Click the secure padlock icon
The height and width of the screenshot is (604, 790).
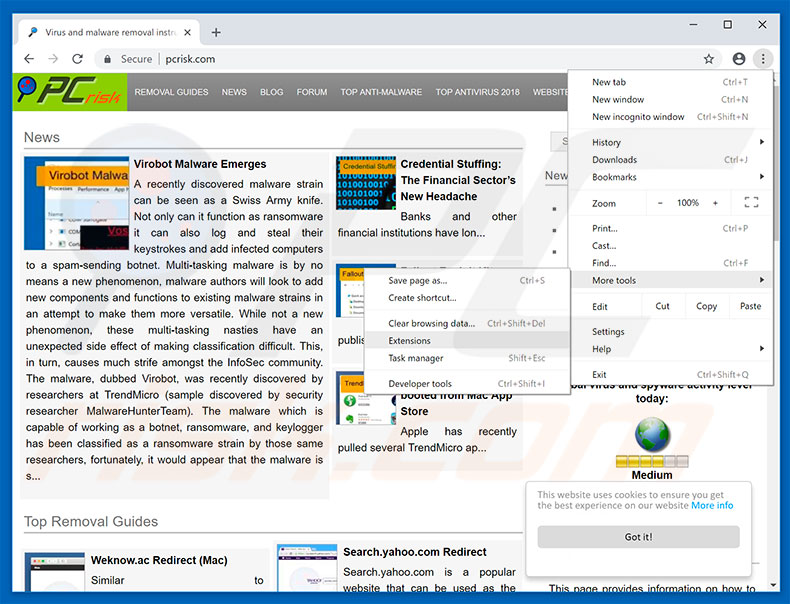point(107,59)
